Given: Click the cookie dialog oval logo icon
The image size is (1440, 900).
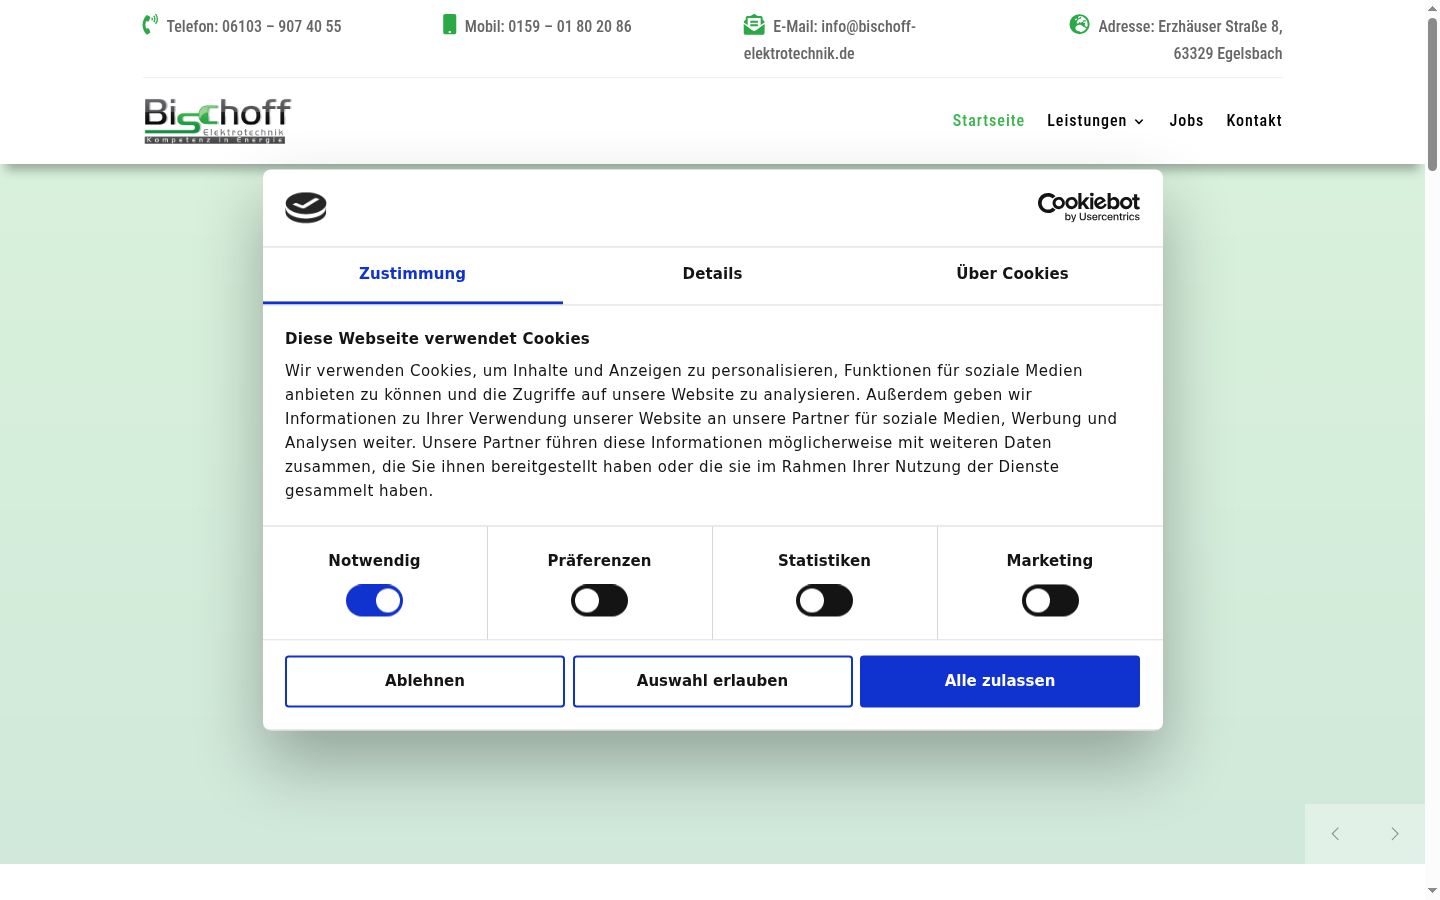Looking at the screenshot, I should pos(306,207).
